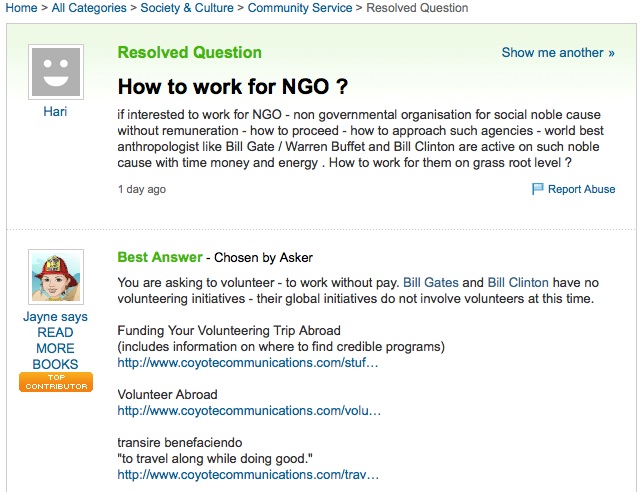Viewport: 641px width, 492px height.
Task: Open Society & Culture category
Action: point(187,8)
